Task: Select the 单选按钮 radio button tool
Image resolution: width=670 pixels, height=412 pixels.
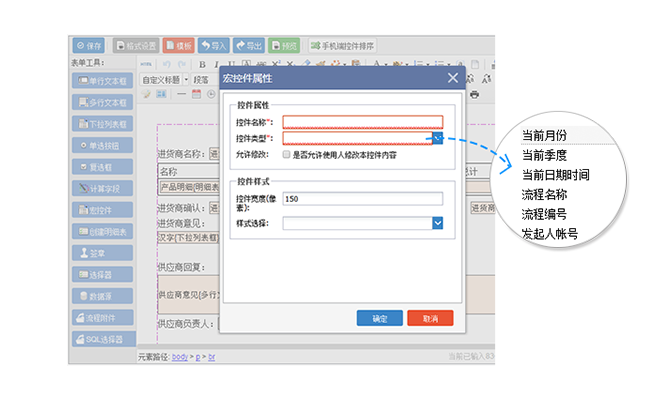Action: [x=103, y=145]
